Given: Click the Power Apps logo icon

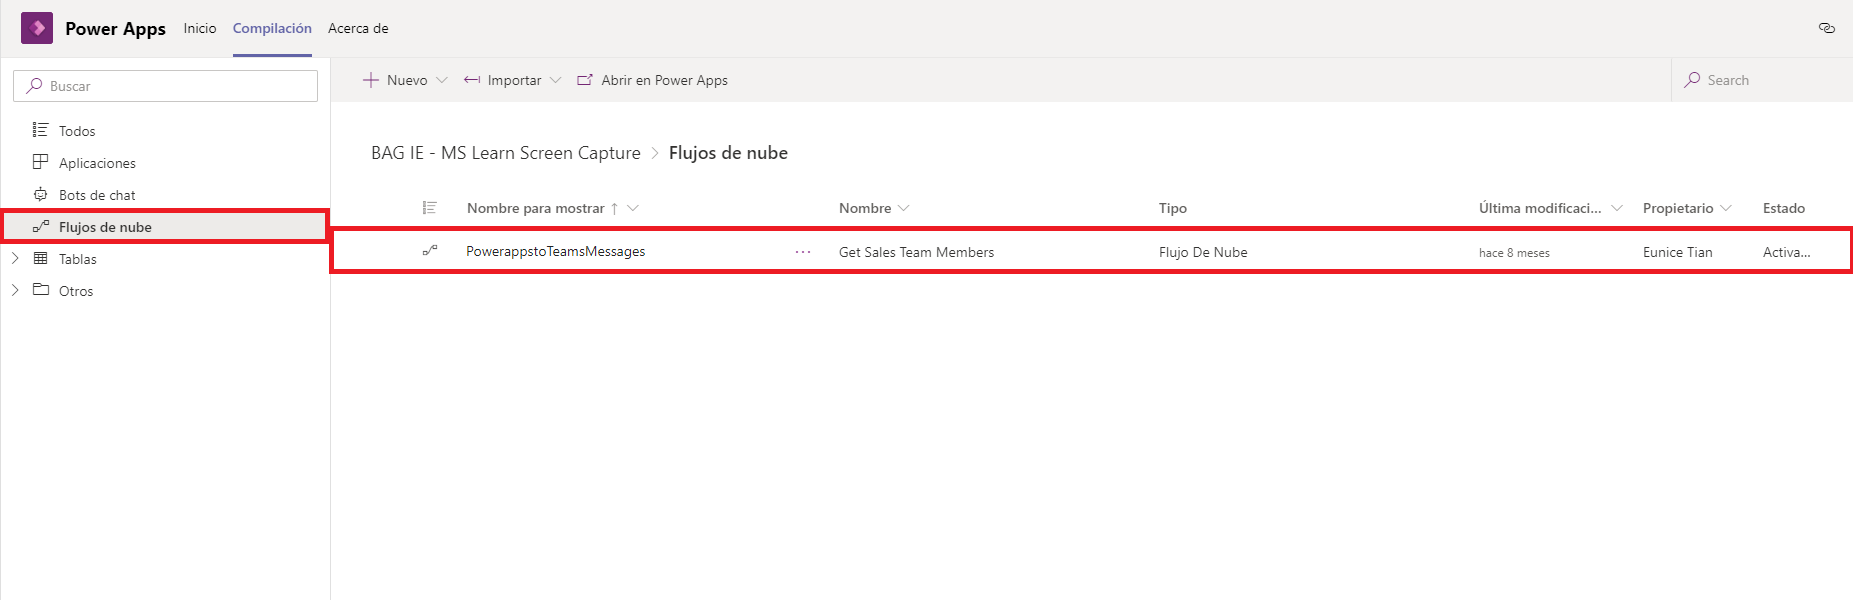Looking at the screenshot, I should 37,28.
